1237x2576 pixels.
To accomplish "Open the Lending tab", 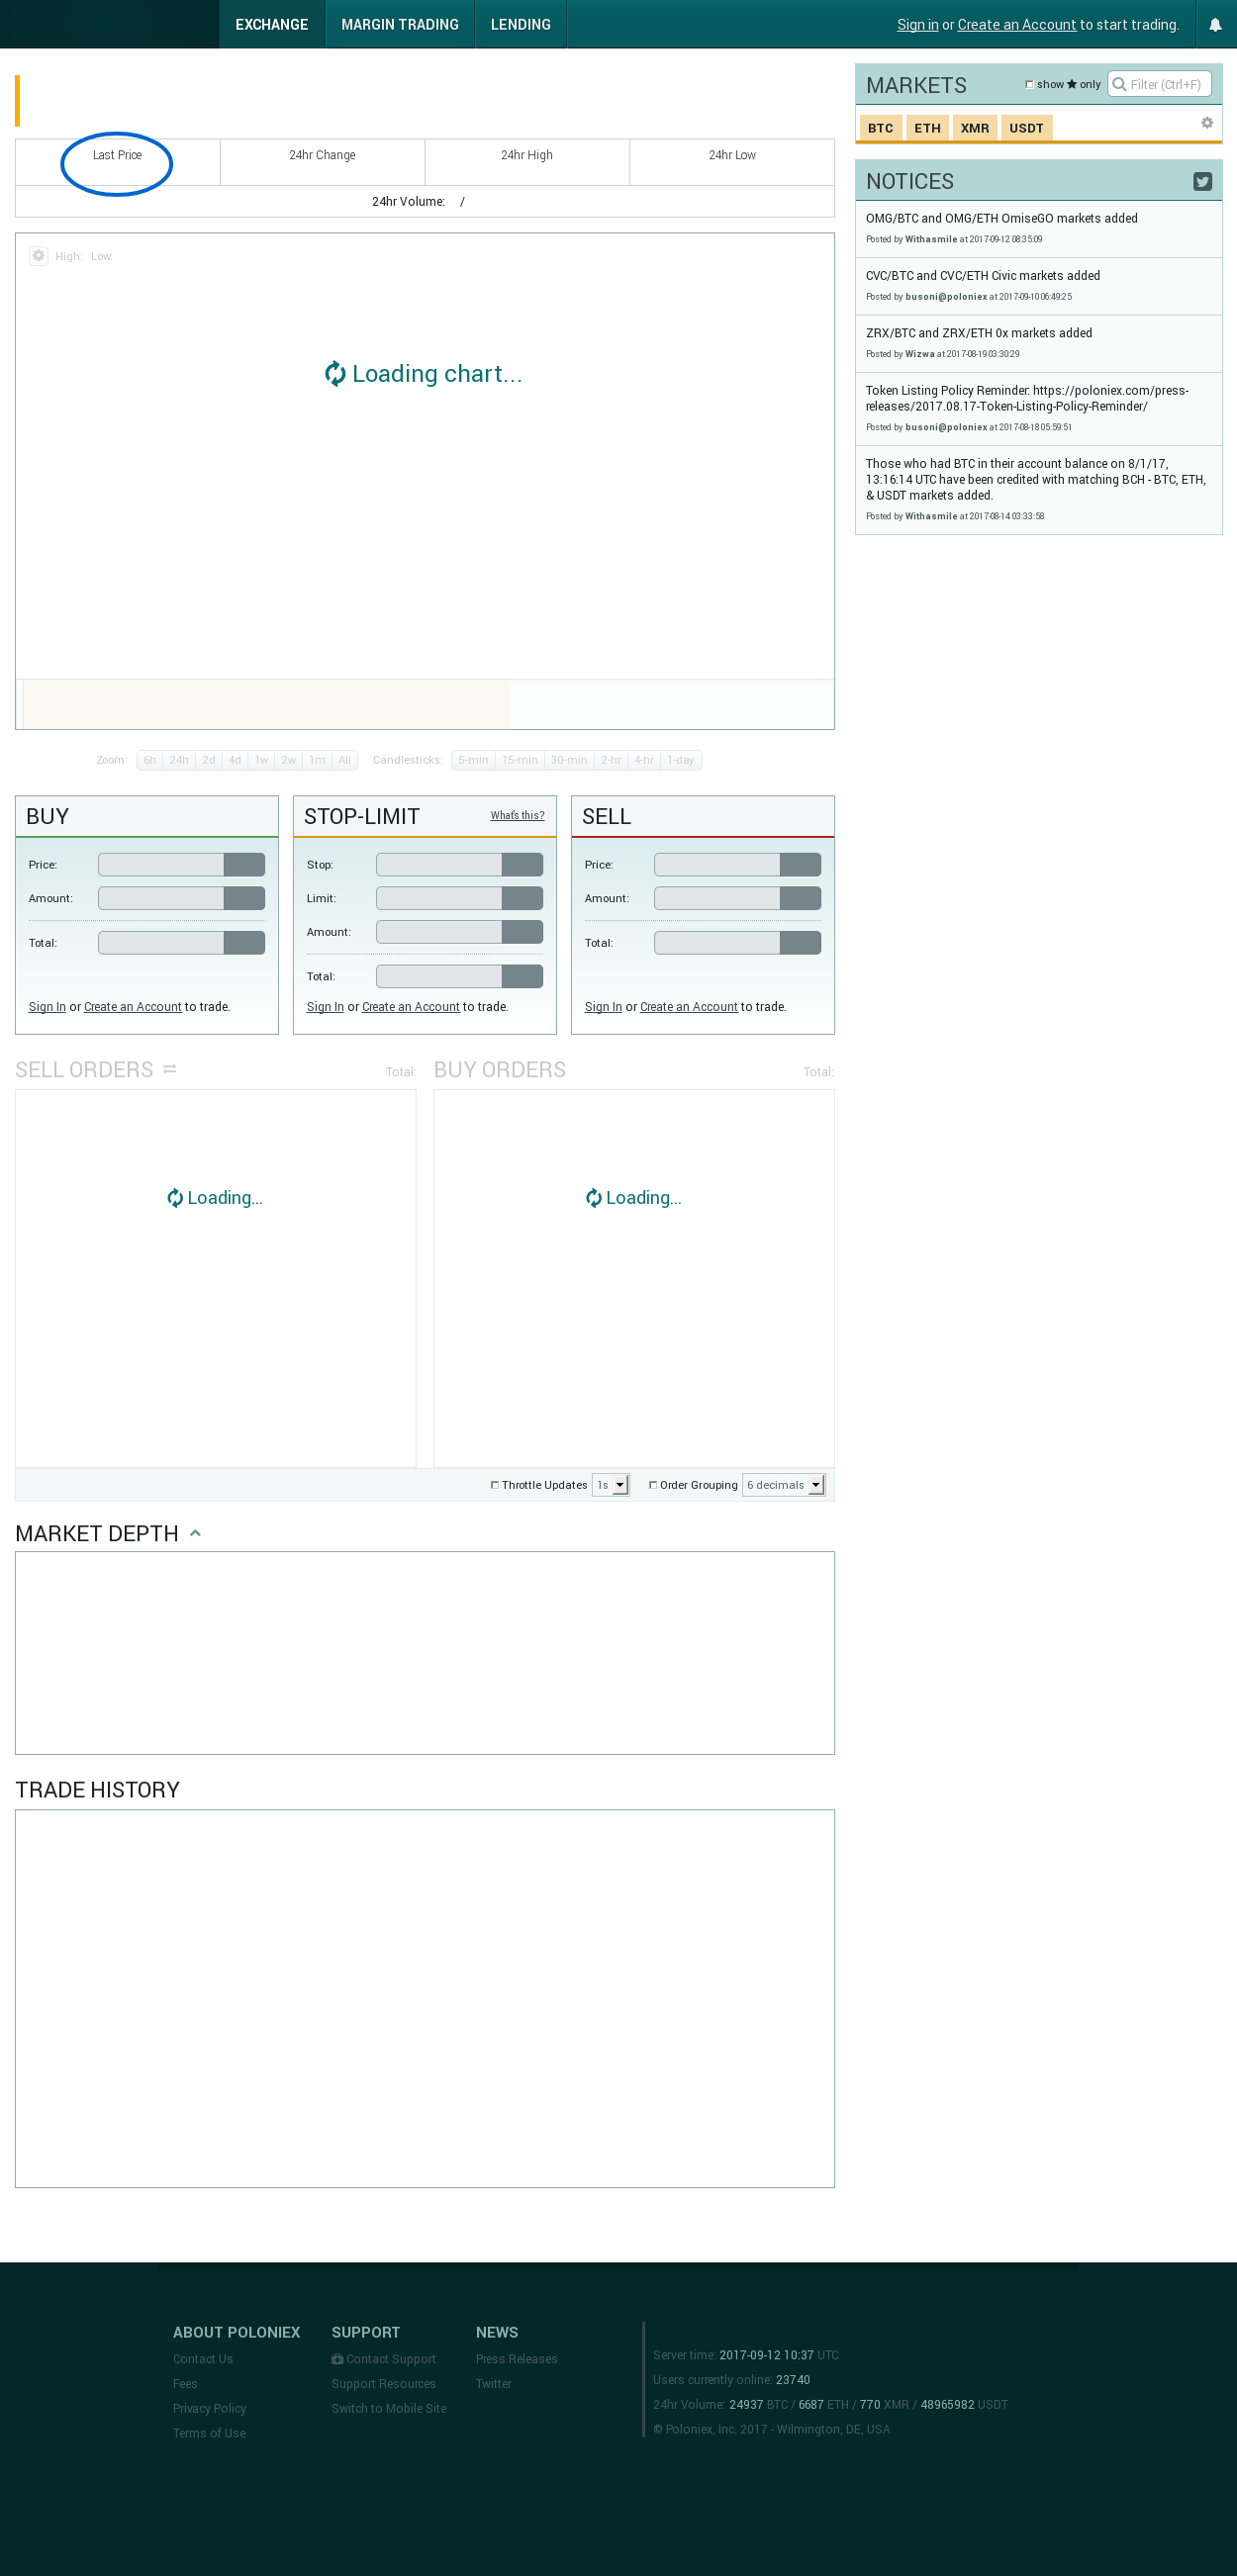I will coord(521,24).
